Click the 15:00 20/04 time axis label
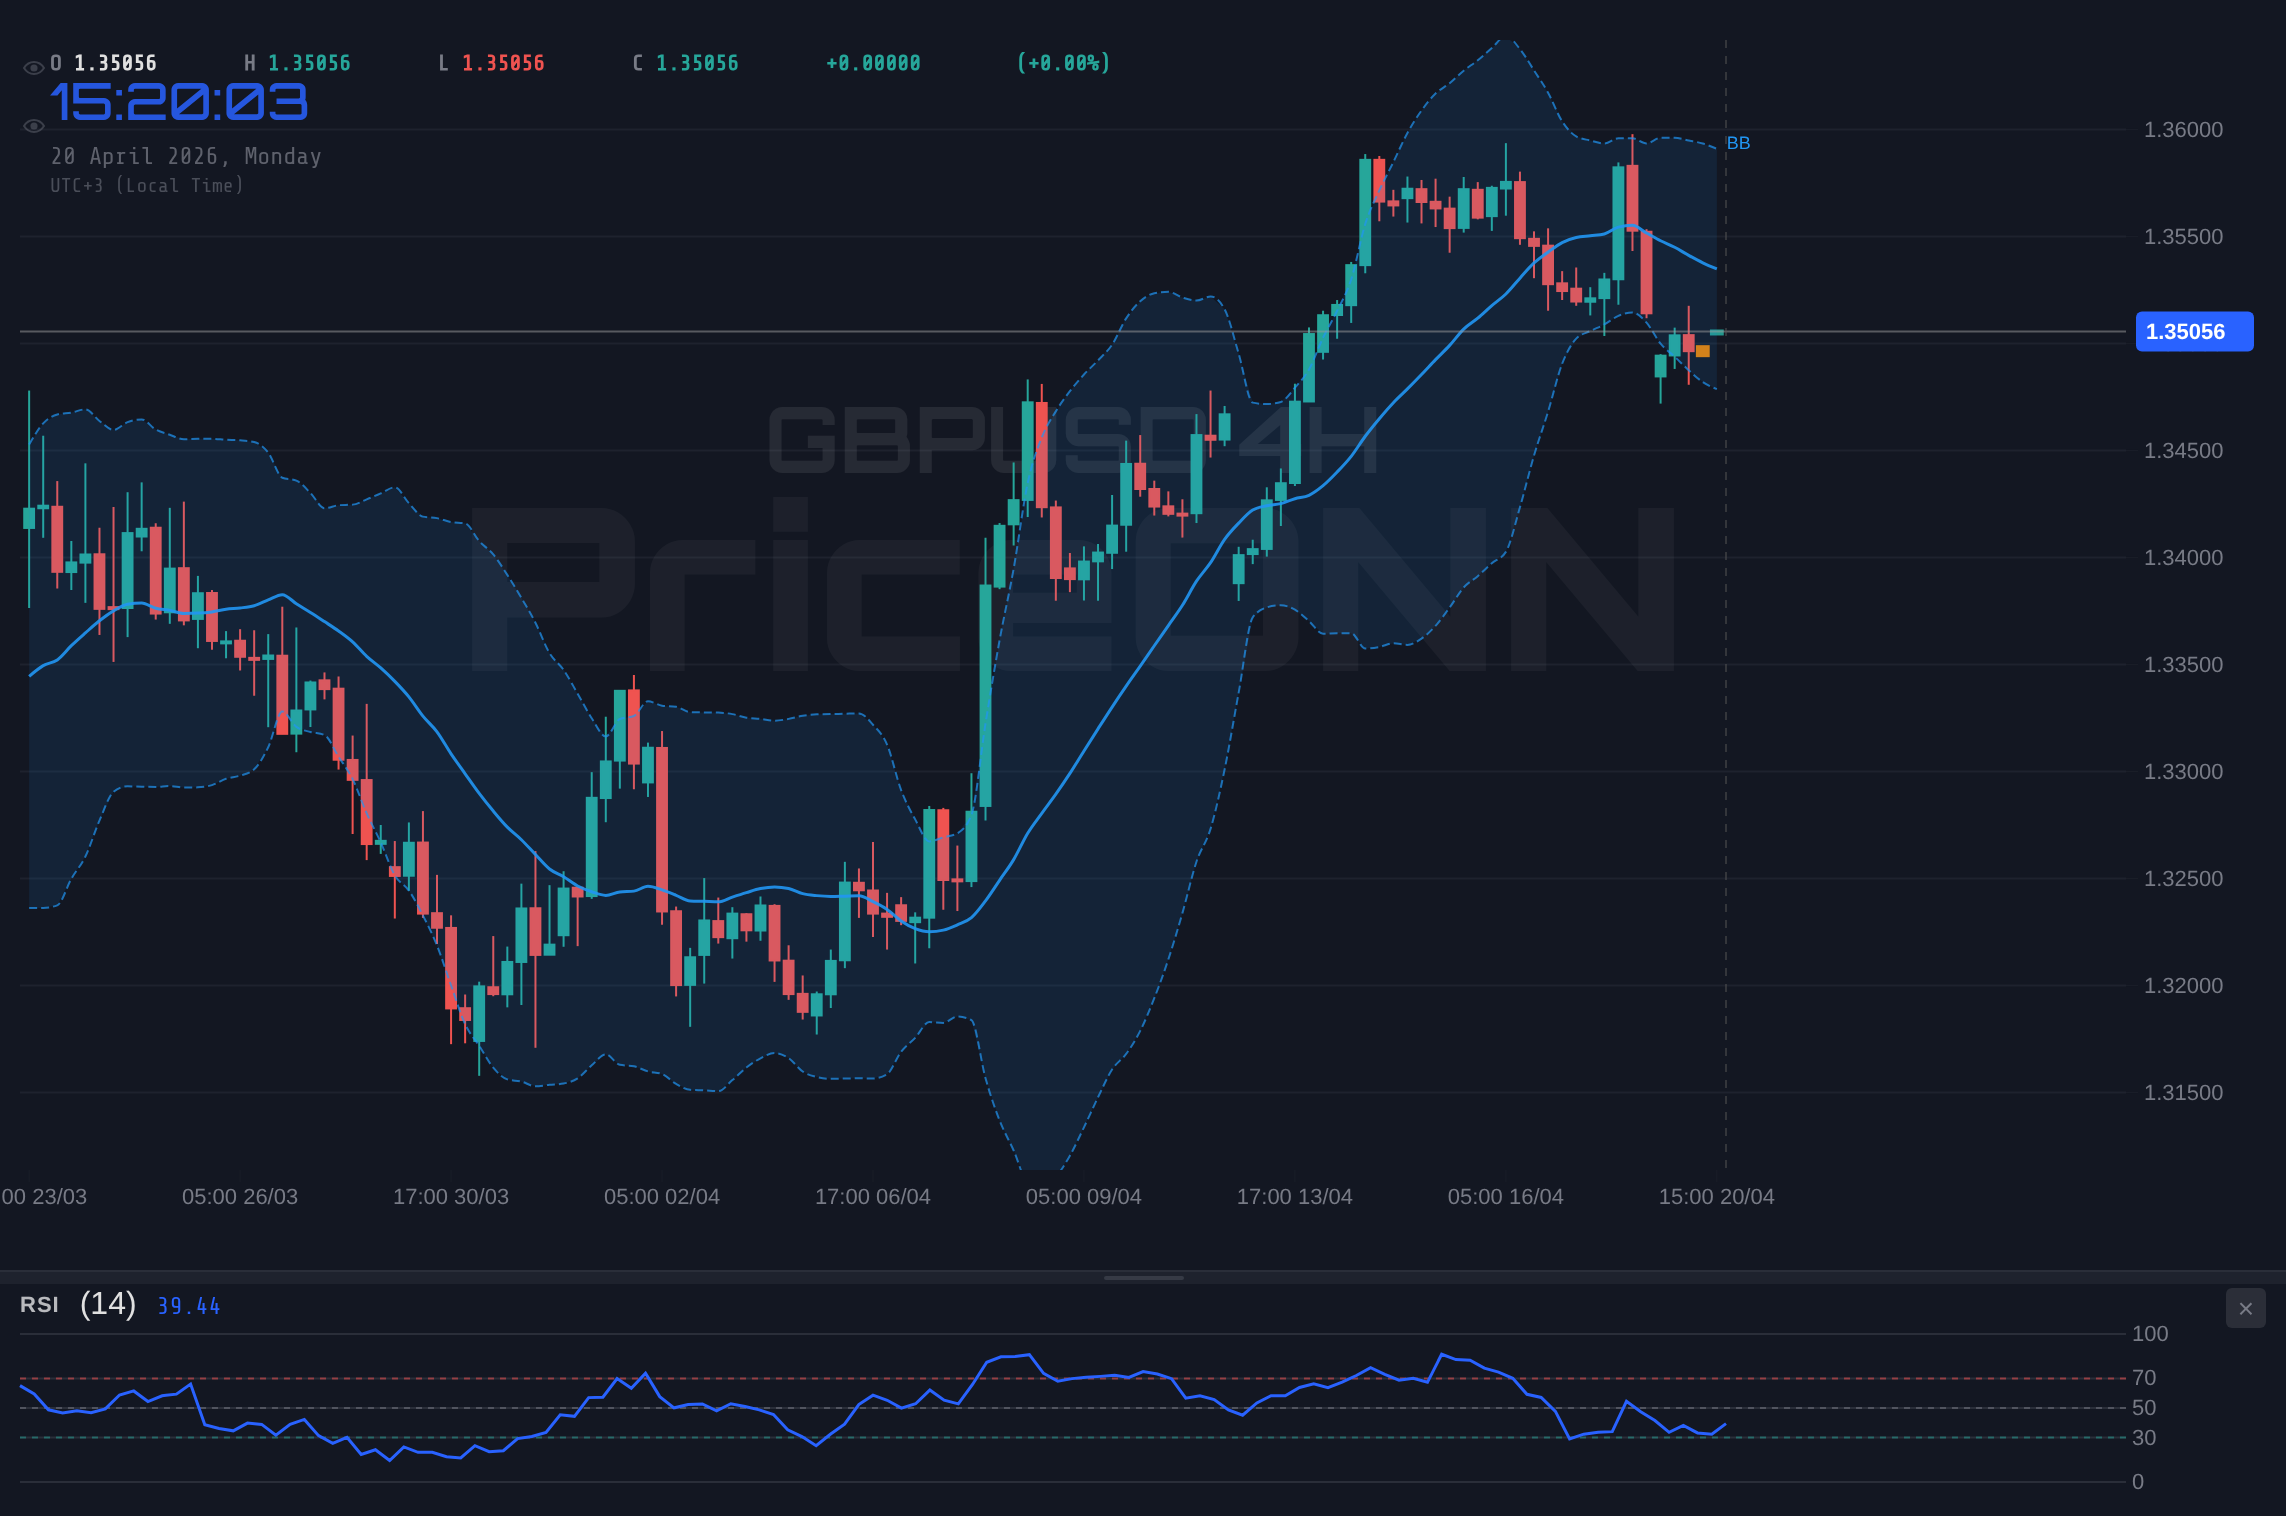The image size is (2286, 1516). tap(1717, 1197)
